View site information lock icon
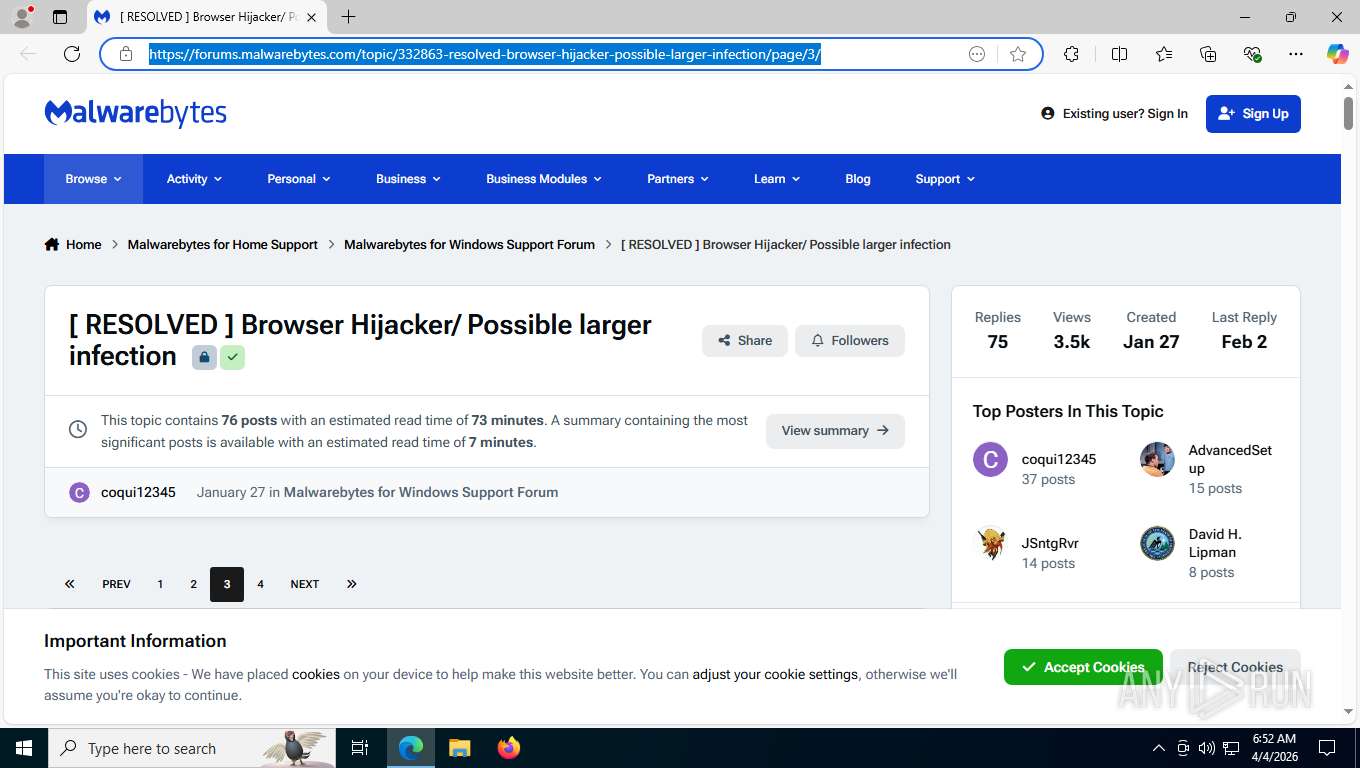 [x=126, y=54]
